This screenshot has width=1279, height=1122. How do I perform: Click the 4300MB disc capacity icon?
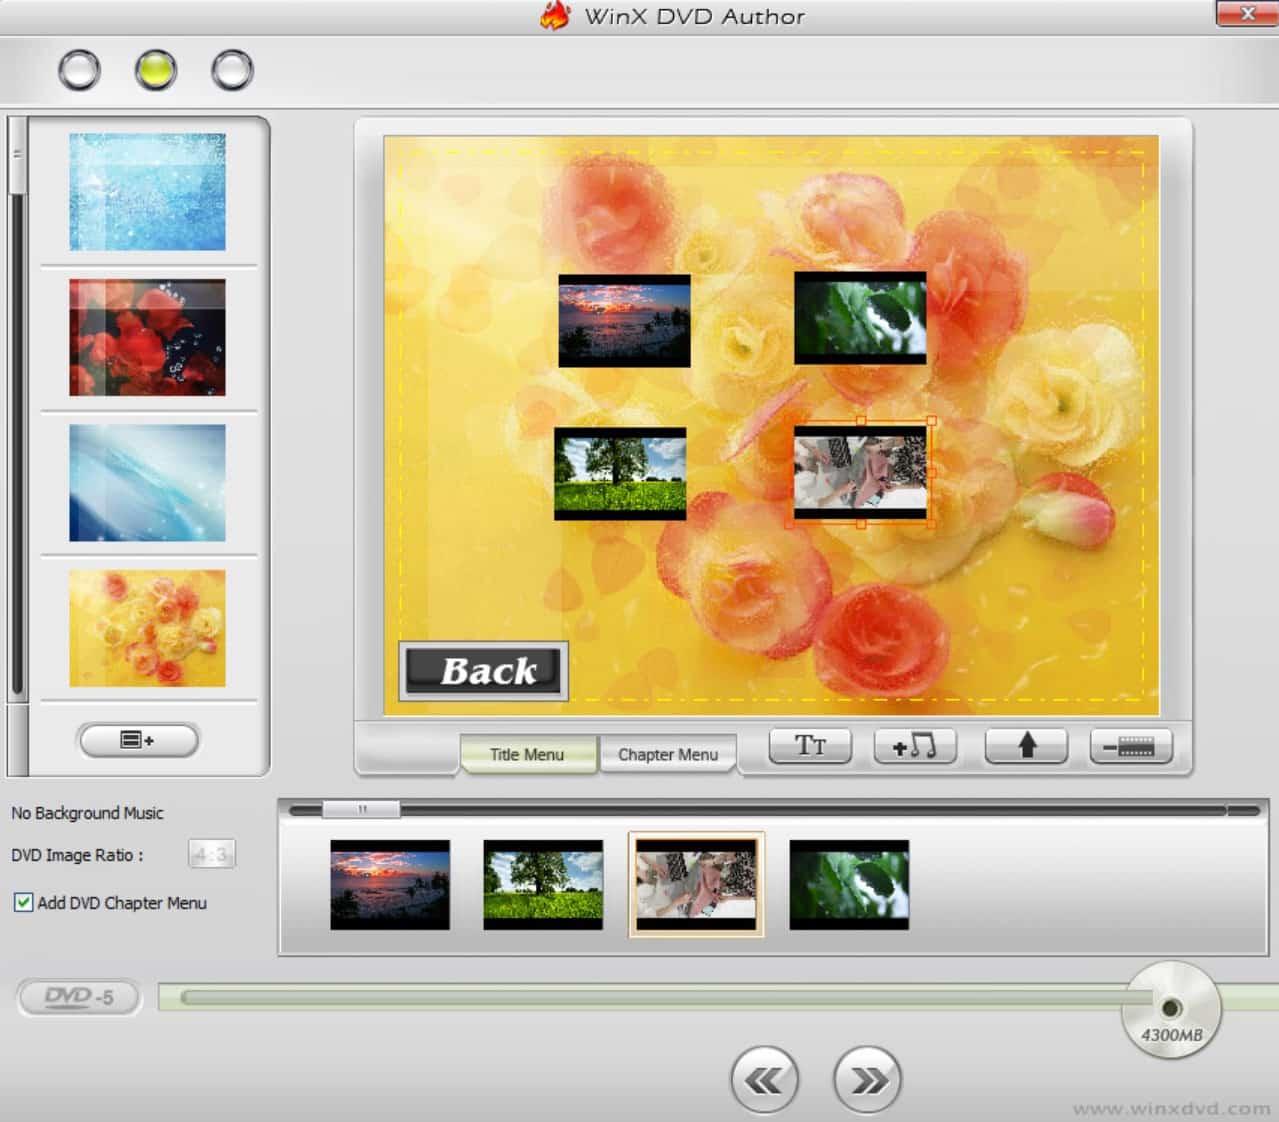tap(1170, 1007)
